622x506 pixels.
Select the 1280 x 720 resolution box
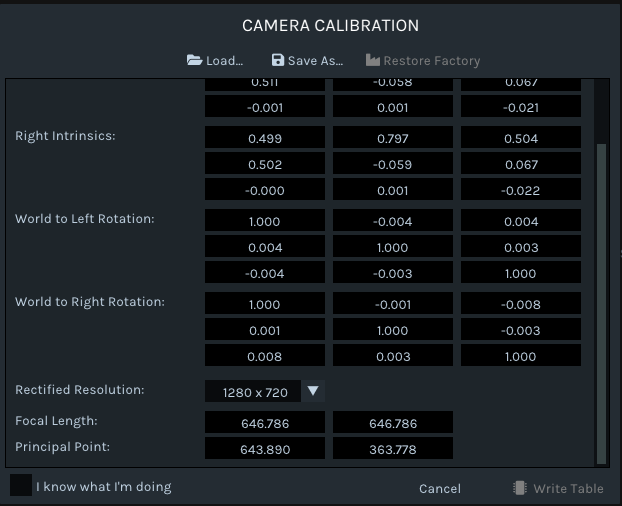(253, 391)
